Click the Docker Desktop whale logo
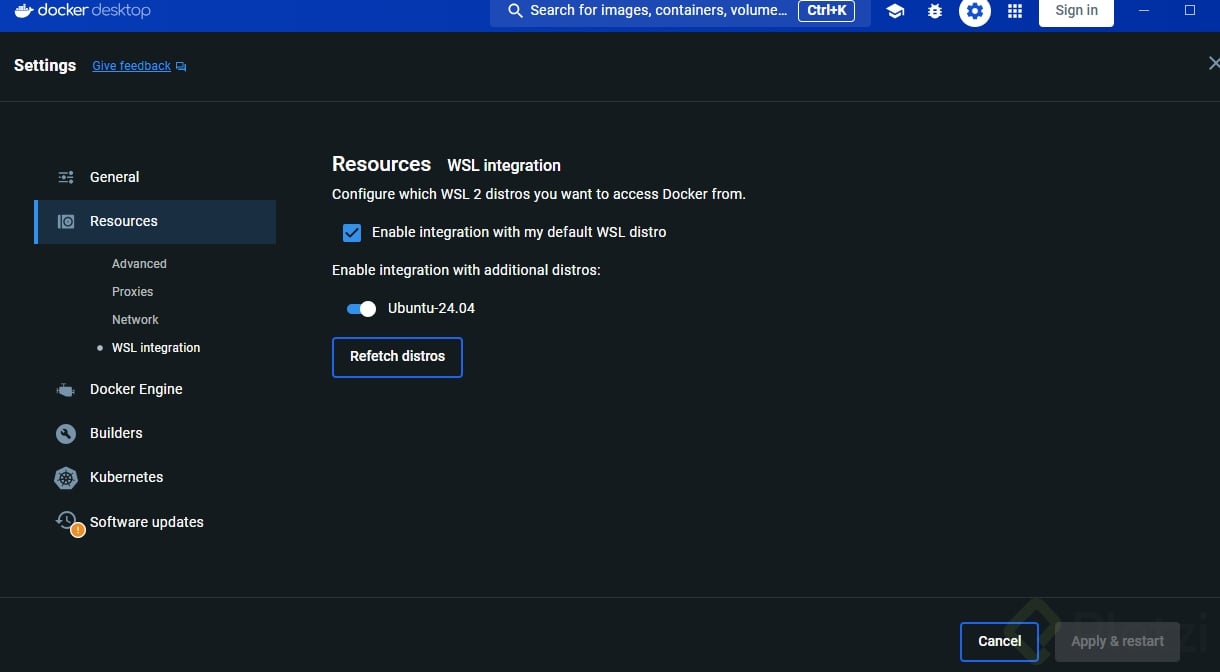 coord(24,10)
